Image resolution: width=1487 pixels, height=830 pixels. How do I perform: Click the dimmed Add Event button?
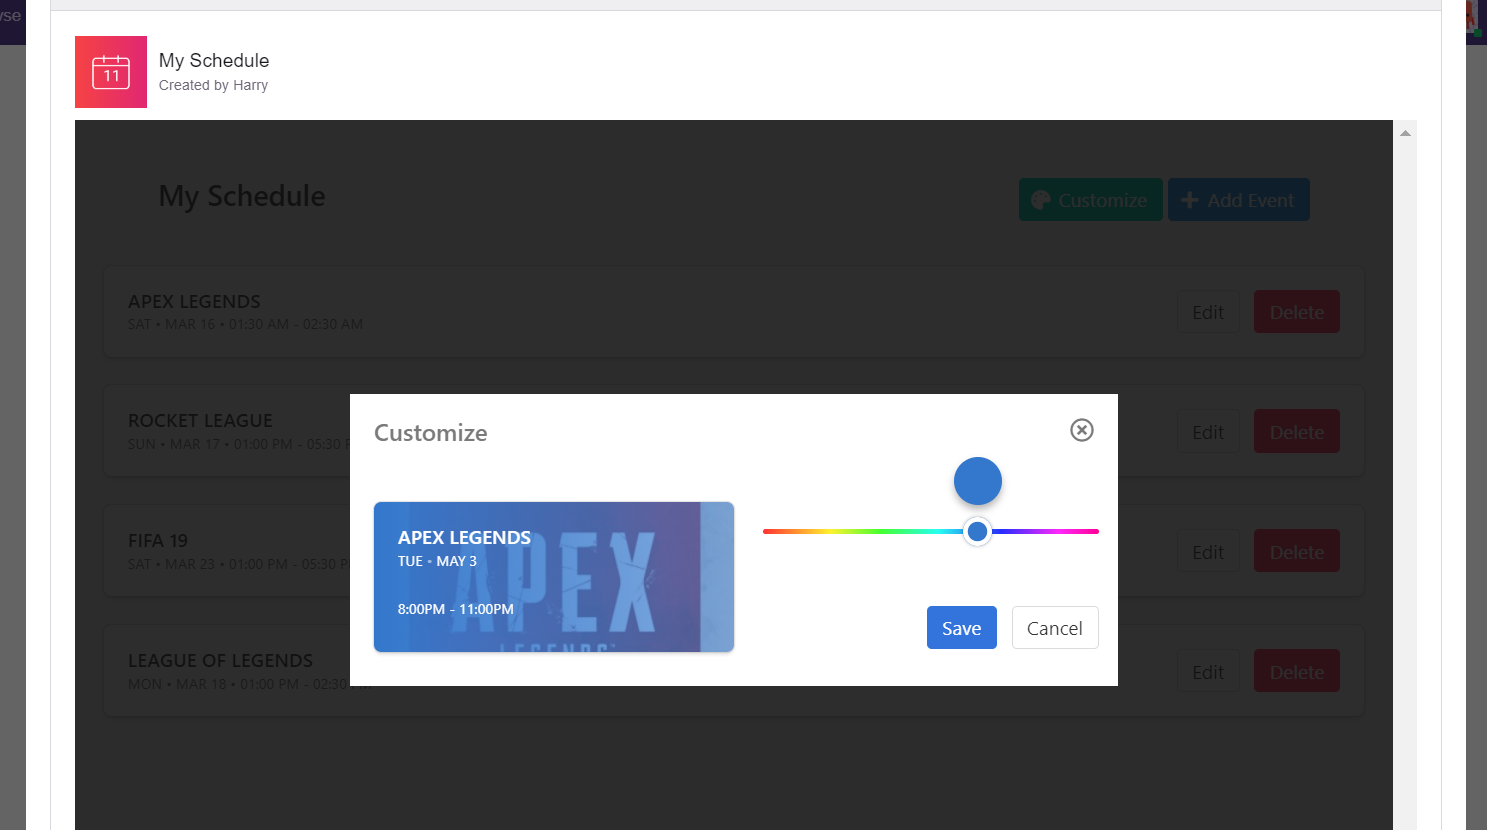1239,200
